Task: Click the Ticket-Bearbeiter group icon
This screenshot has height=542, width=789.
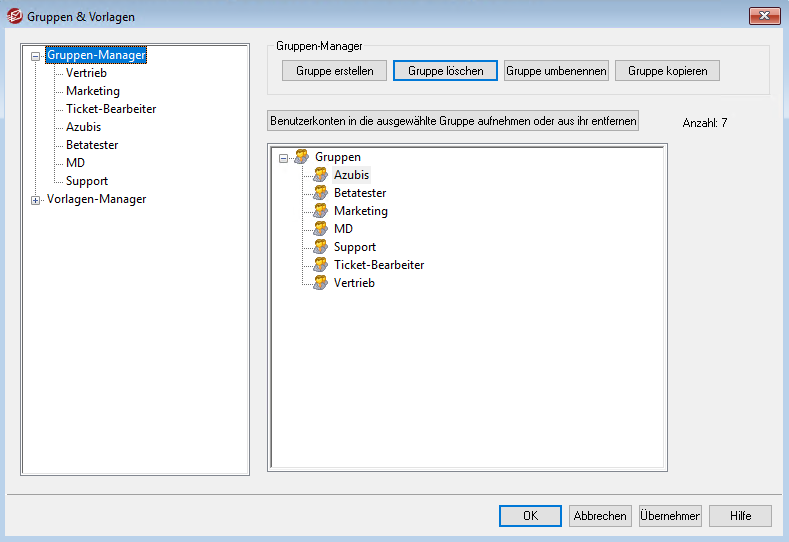Action: click(320, 265)
